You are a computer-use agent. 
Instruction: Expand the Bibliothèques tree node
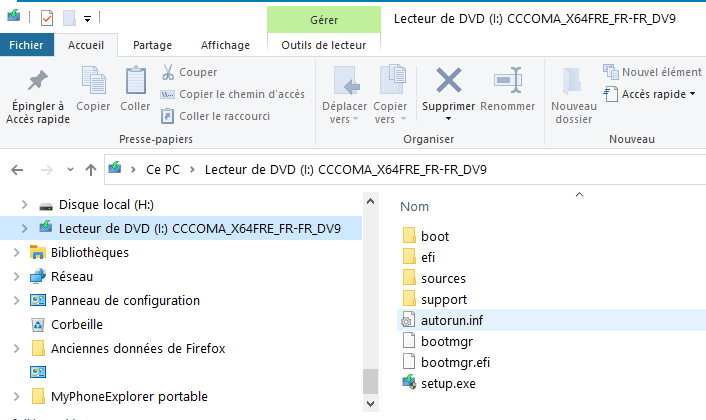(x=17, y=252)
